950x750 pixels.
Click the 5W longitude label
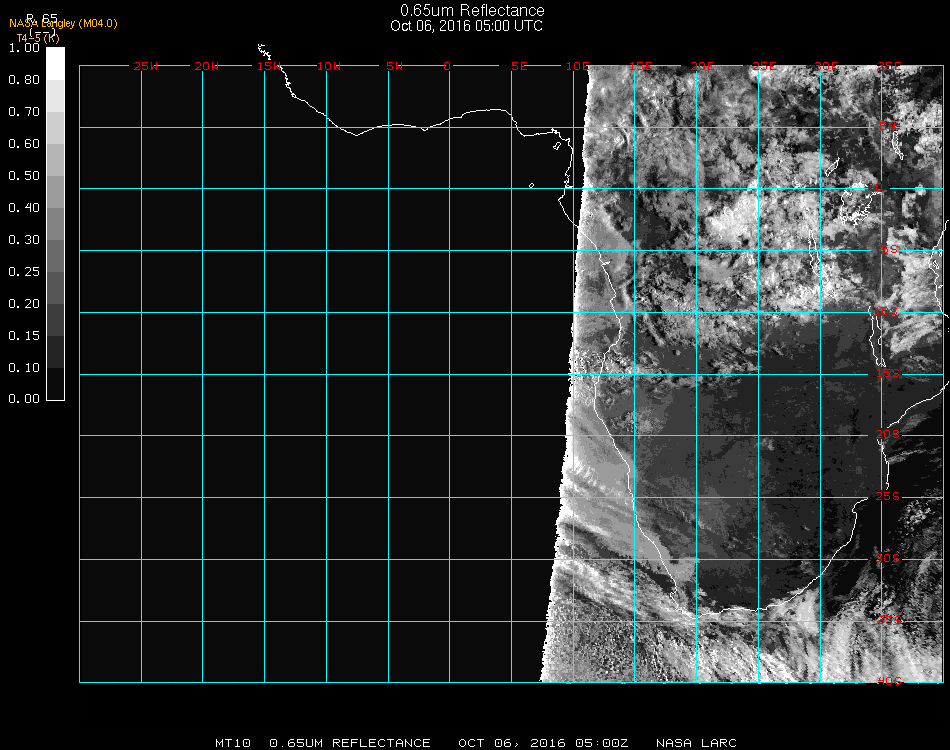coord(394,66)
